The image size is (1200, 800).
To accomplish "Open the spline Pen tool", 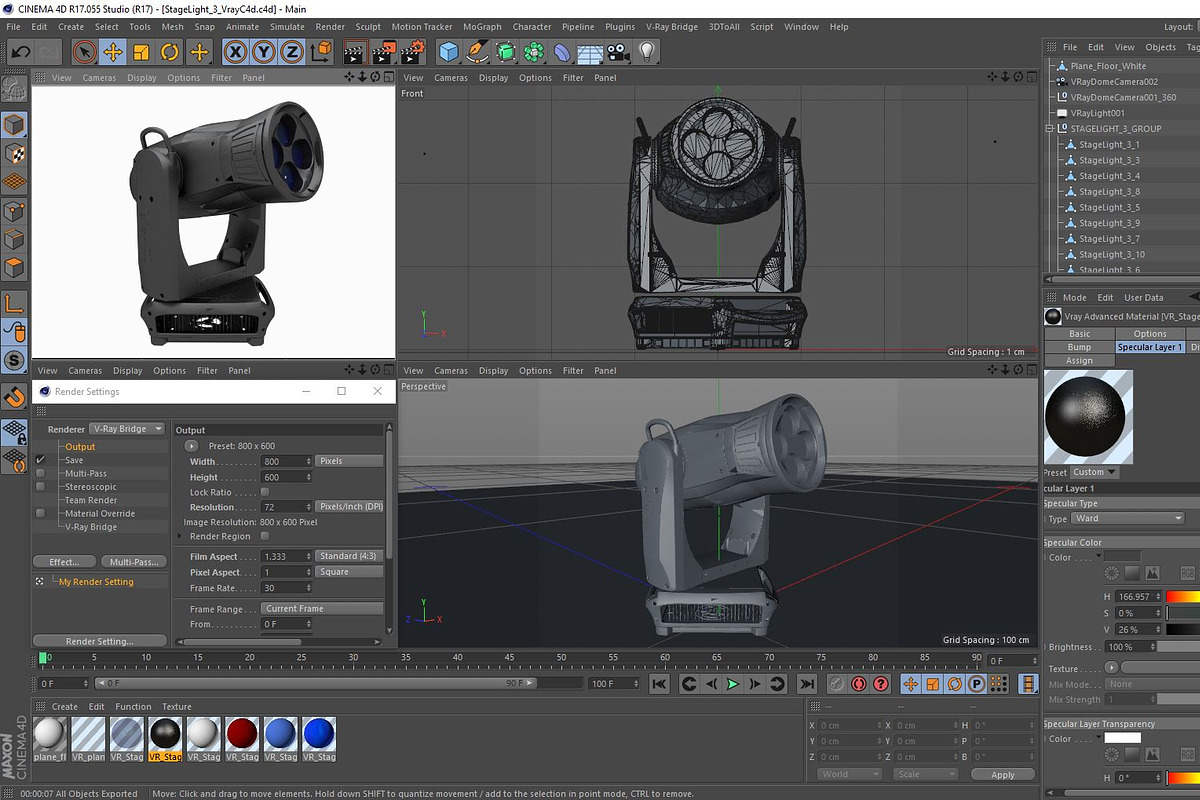I will [x=478, y=52].
